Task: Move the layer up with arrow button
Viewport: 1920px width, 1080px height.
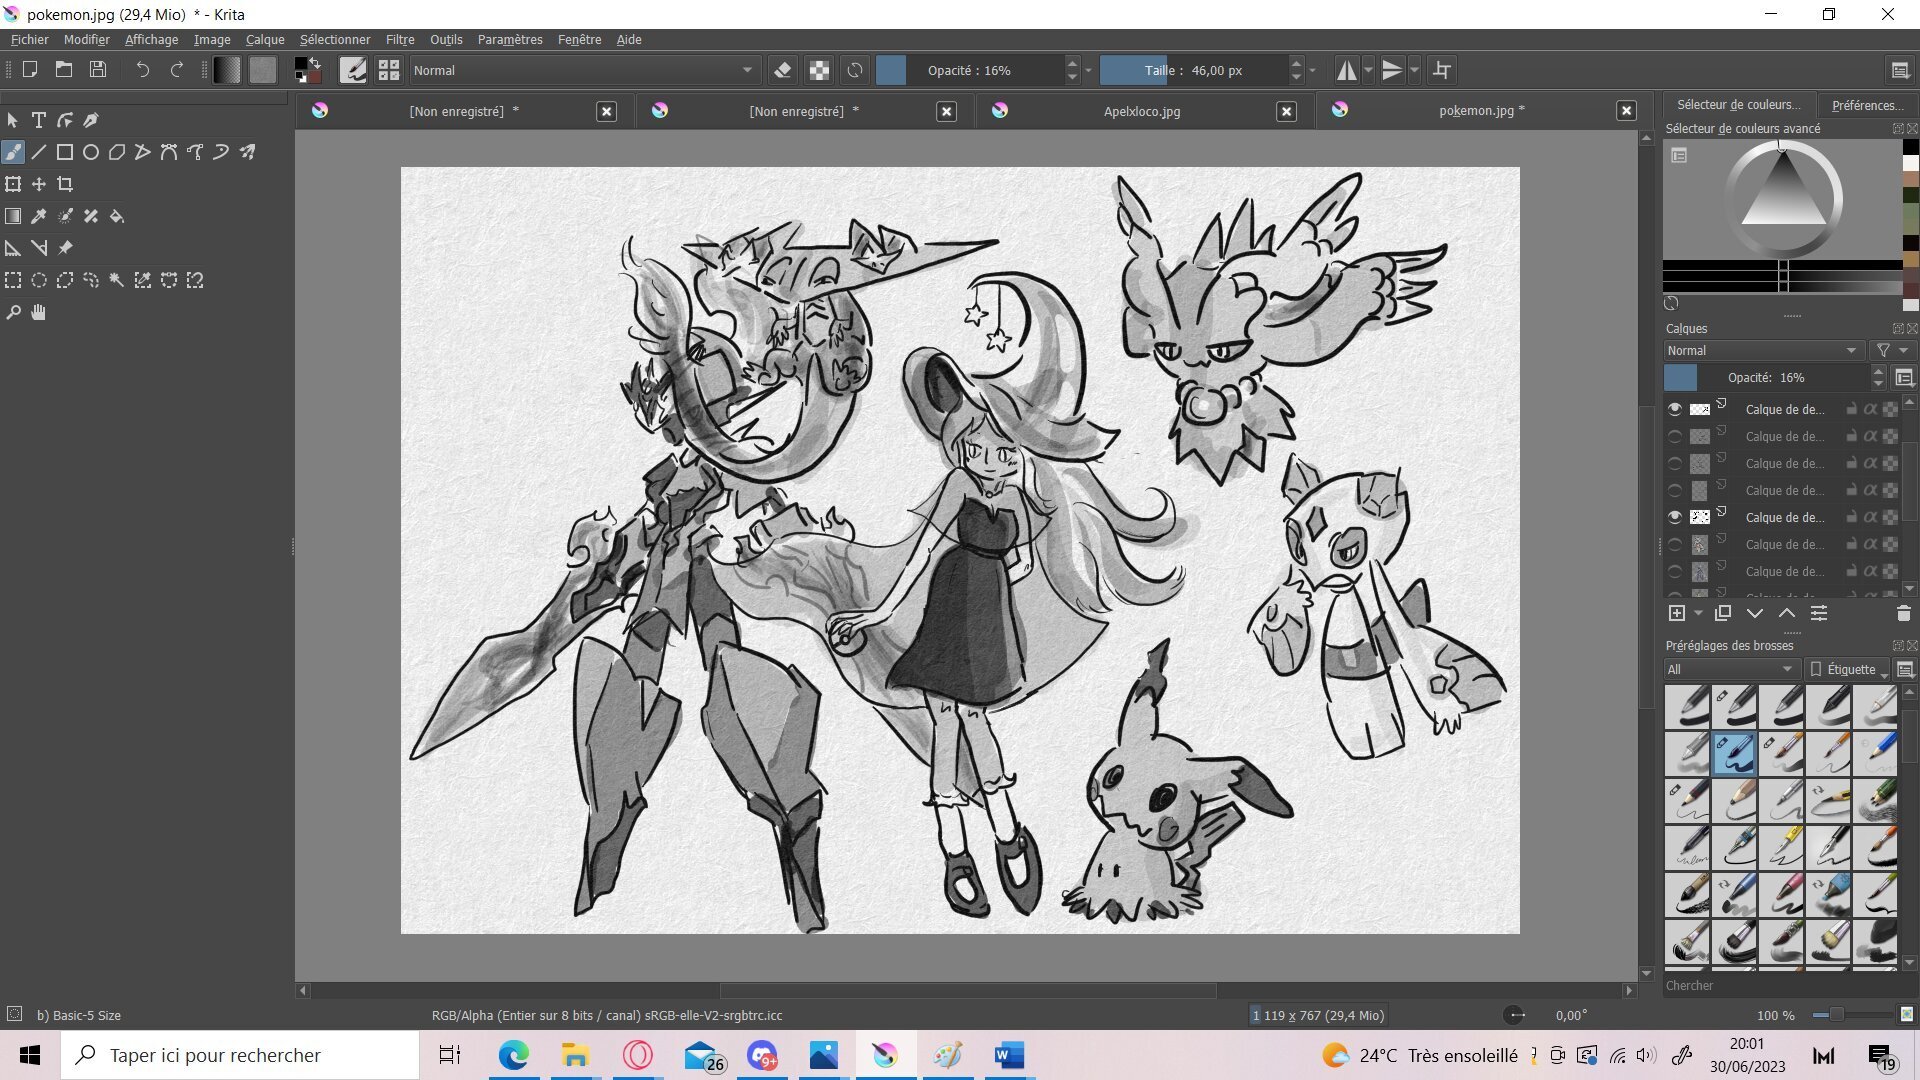Action: click(x=1787, y=613)
